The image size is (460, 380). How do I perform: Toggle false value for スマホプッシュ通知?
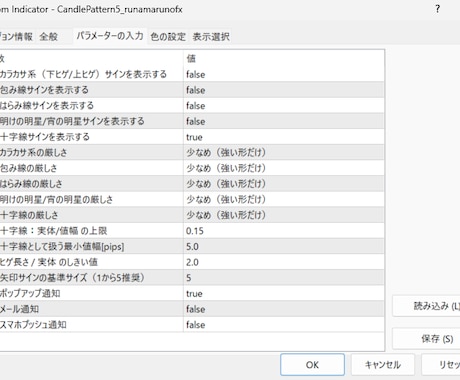click(284, 325)
